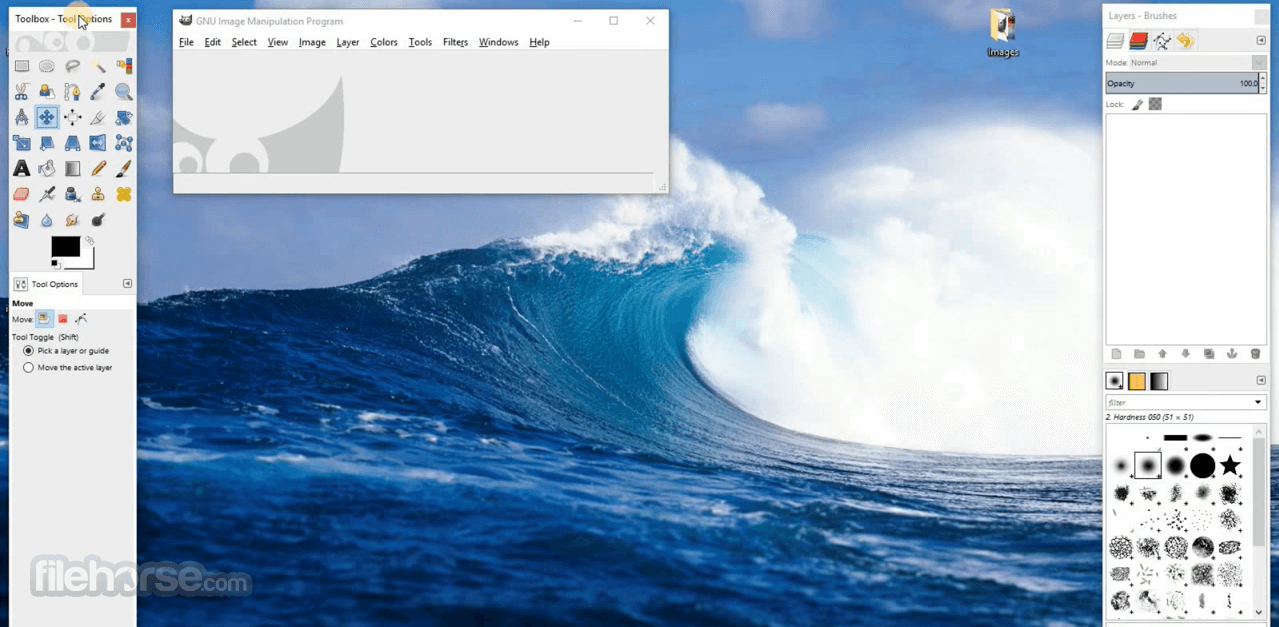Activate the Select by Color tool
Viewport: 1279px width, 627px height.
(x=124, y=66)
